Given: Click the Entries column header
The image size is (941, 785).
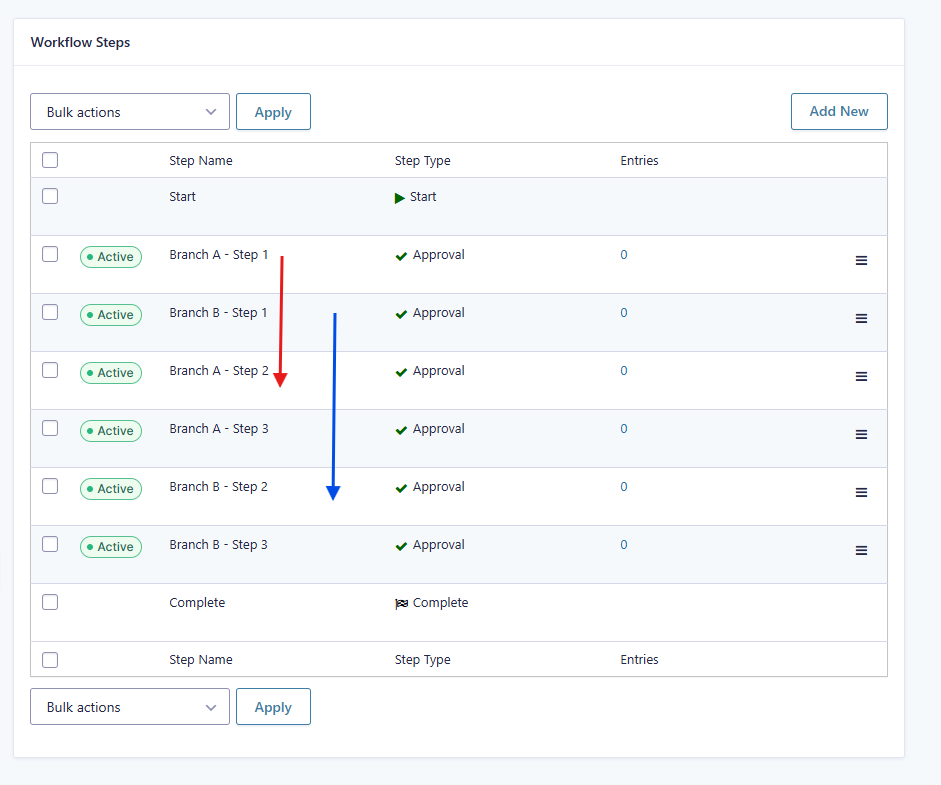Looking at the screenshot, I should [x=639, y=160].
